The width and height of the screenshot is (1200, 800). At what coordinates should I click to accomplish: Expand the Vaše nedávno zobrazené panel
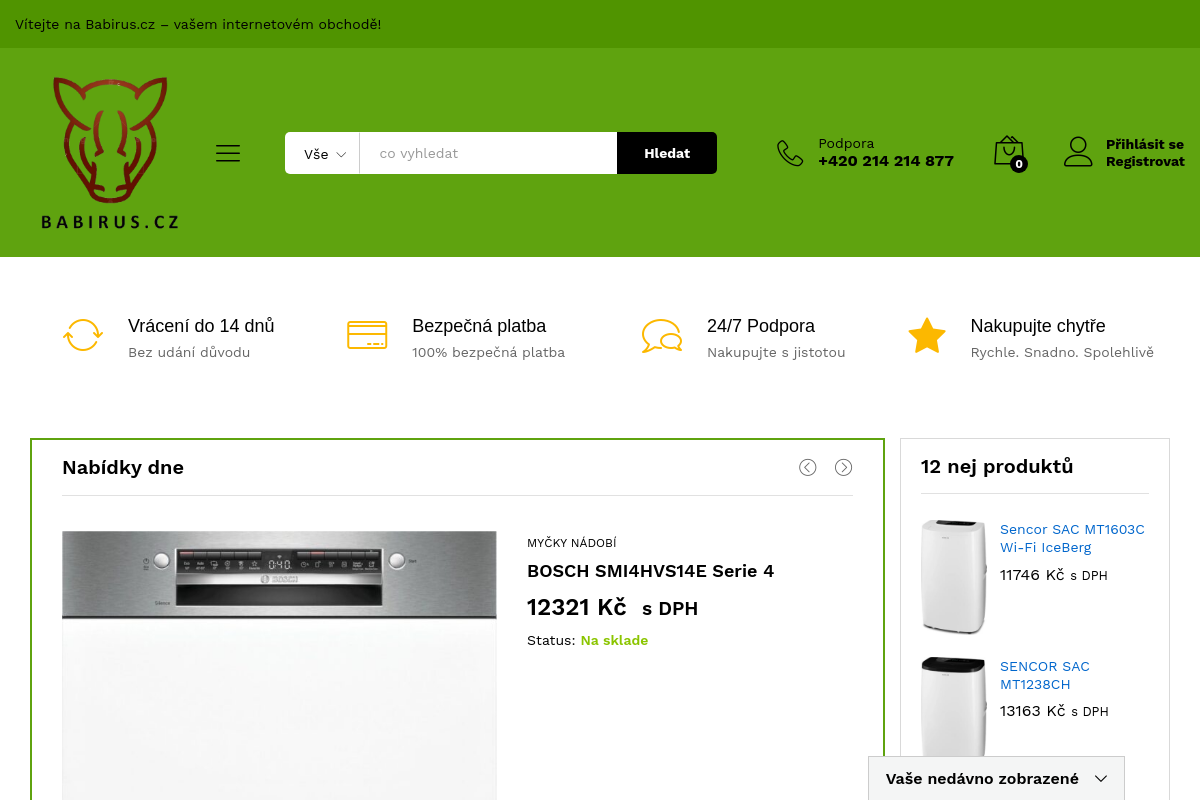996,778
